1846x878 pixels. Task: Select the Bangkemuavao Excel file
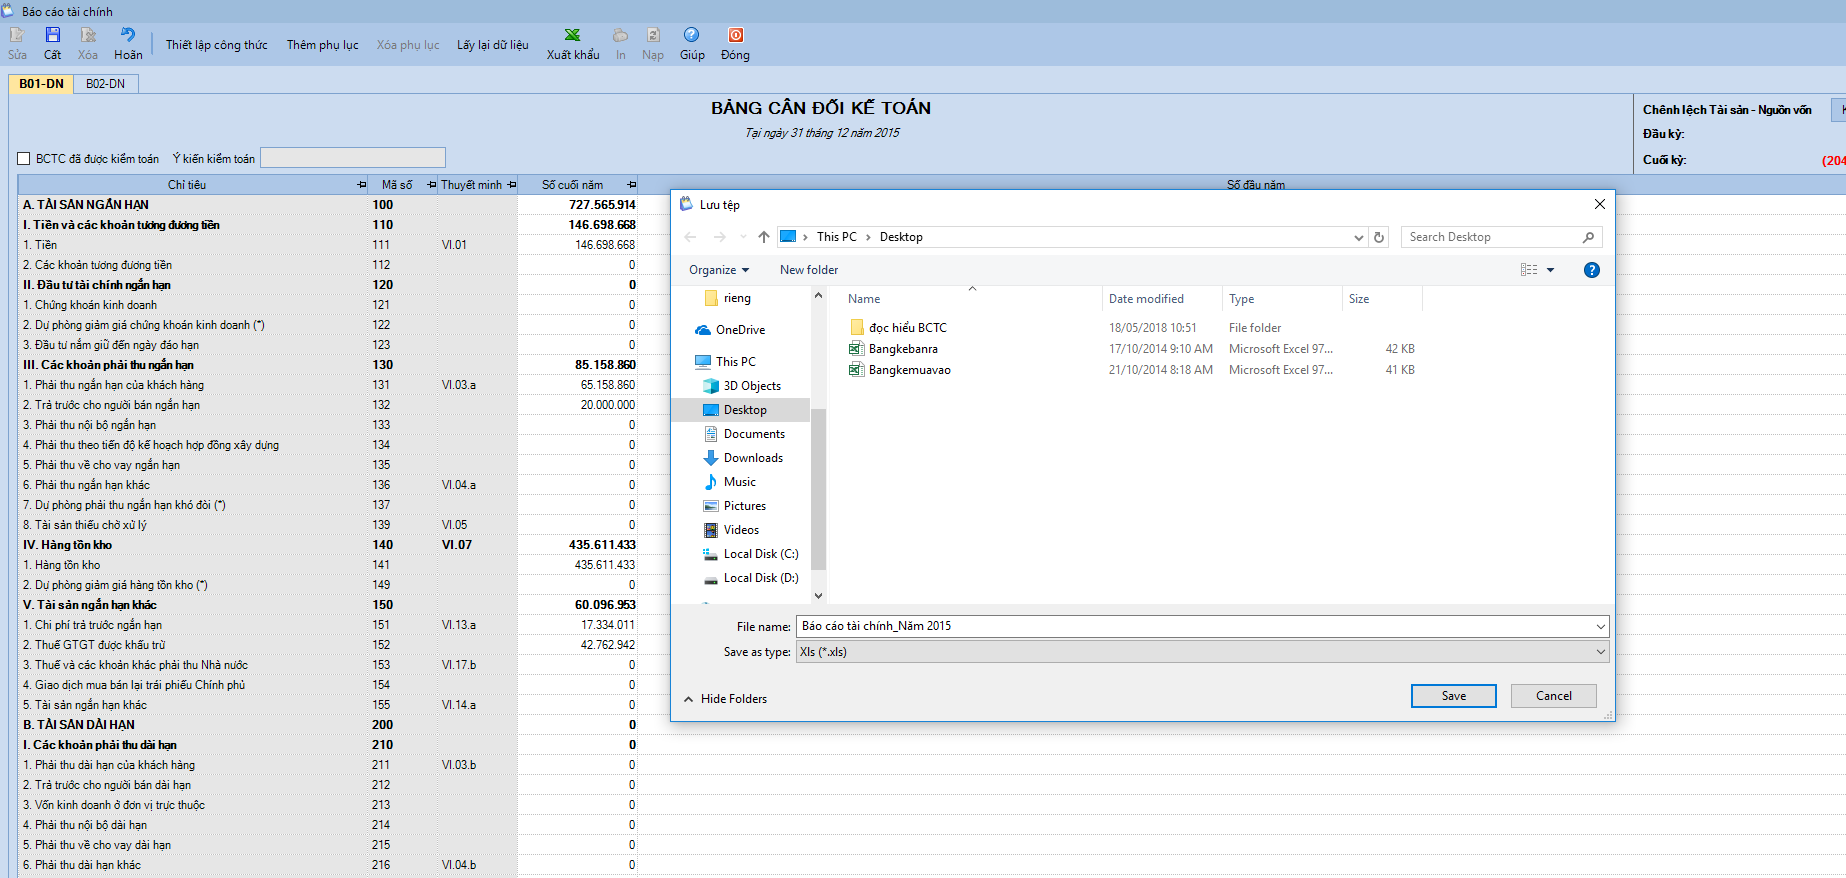tap(900, 370)
